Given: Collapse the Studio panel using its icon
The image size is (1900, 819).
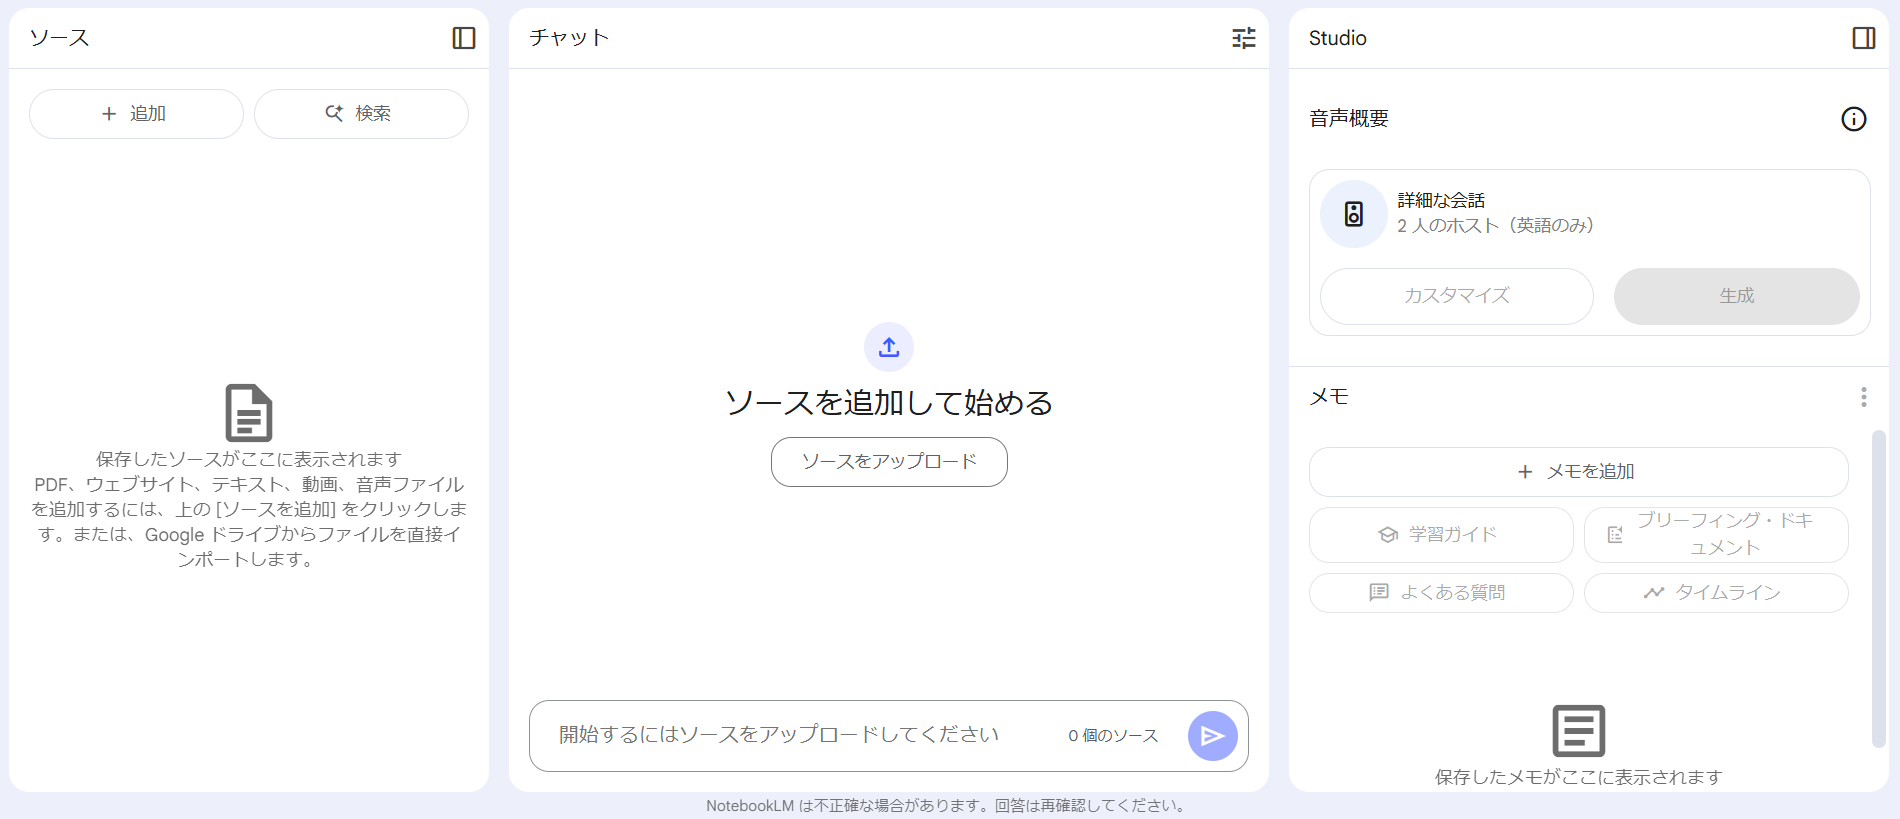Looking at the screenshot, I should tap(1863, 38).
